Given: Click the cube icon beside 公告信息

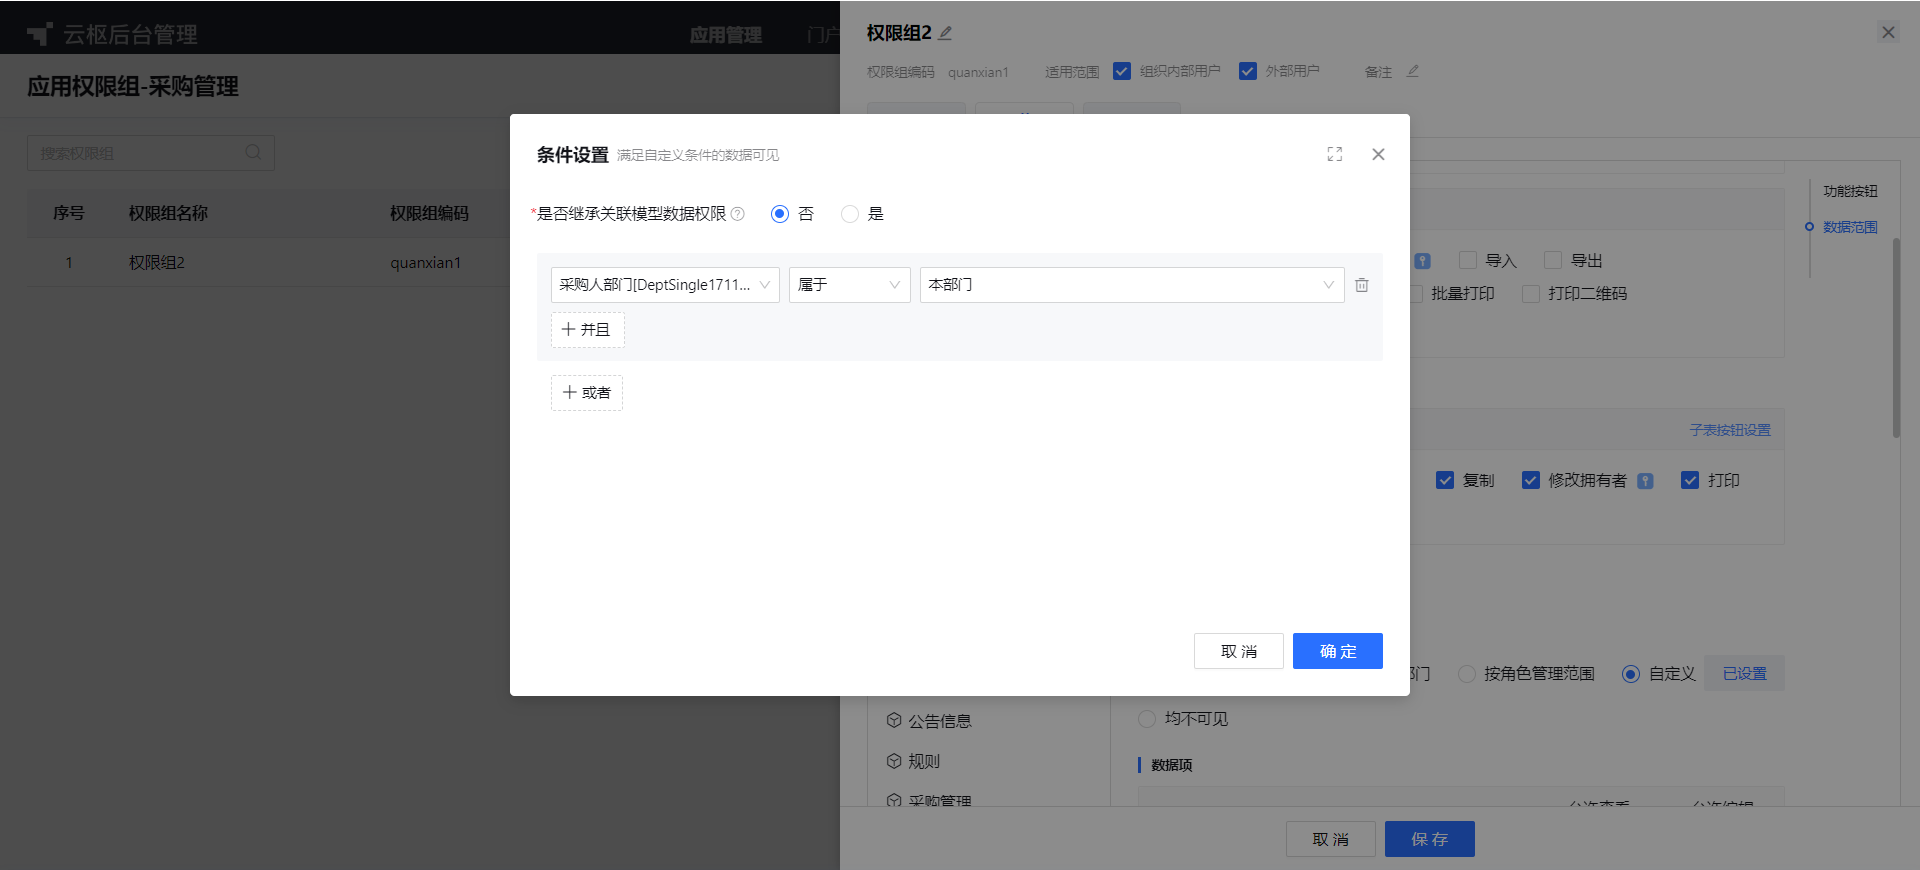Looking at the screenshot, I should tap(894, 720).
